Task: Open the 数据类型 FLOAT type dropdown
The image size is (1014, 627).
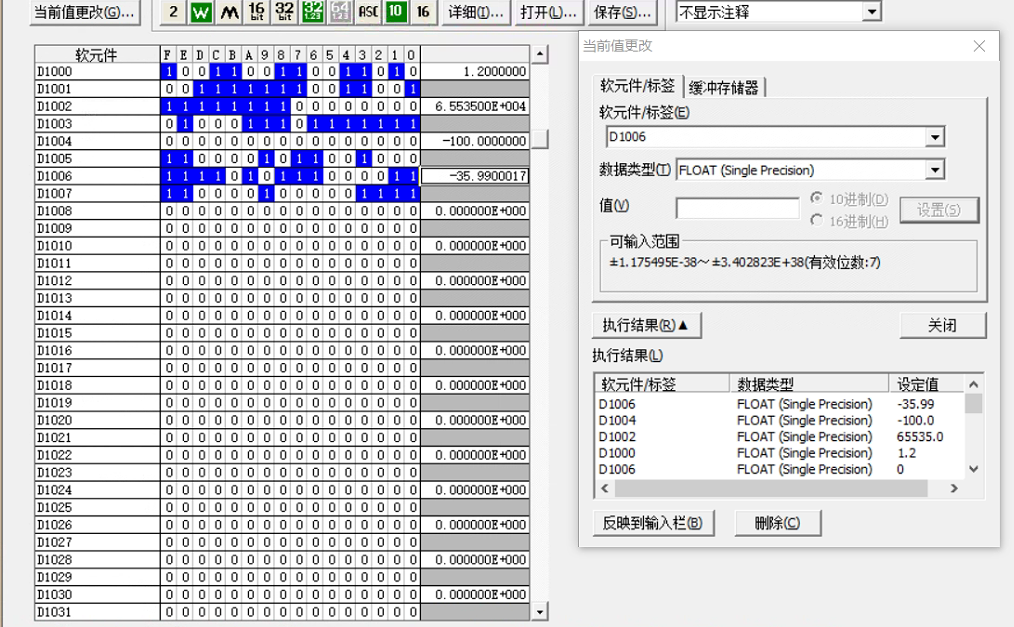Action: (x=935, y=170)
